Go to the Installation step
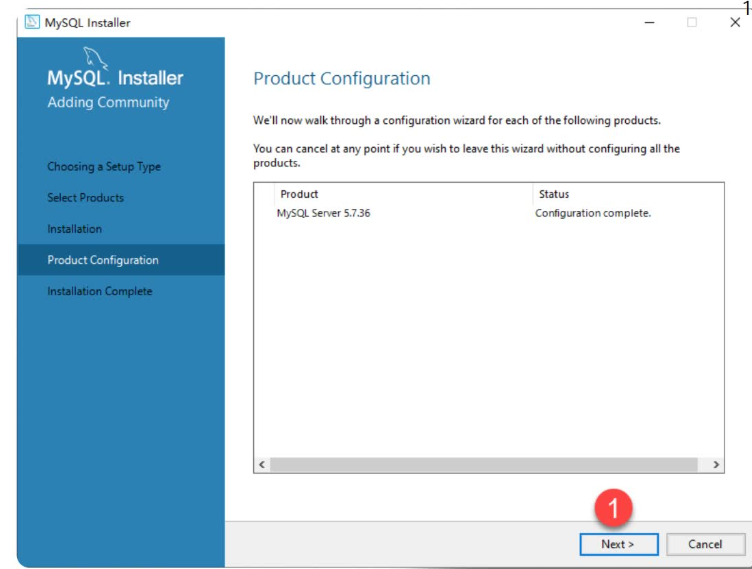 coord(74,229)
